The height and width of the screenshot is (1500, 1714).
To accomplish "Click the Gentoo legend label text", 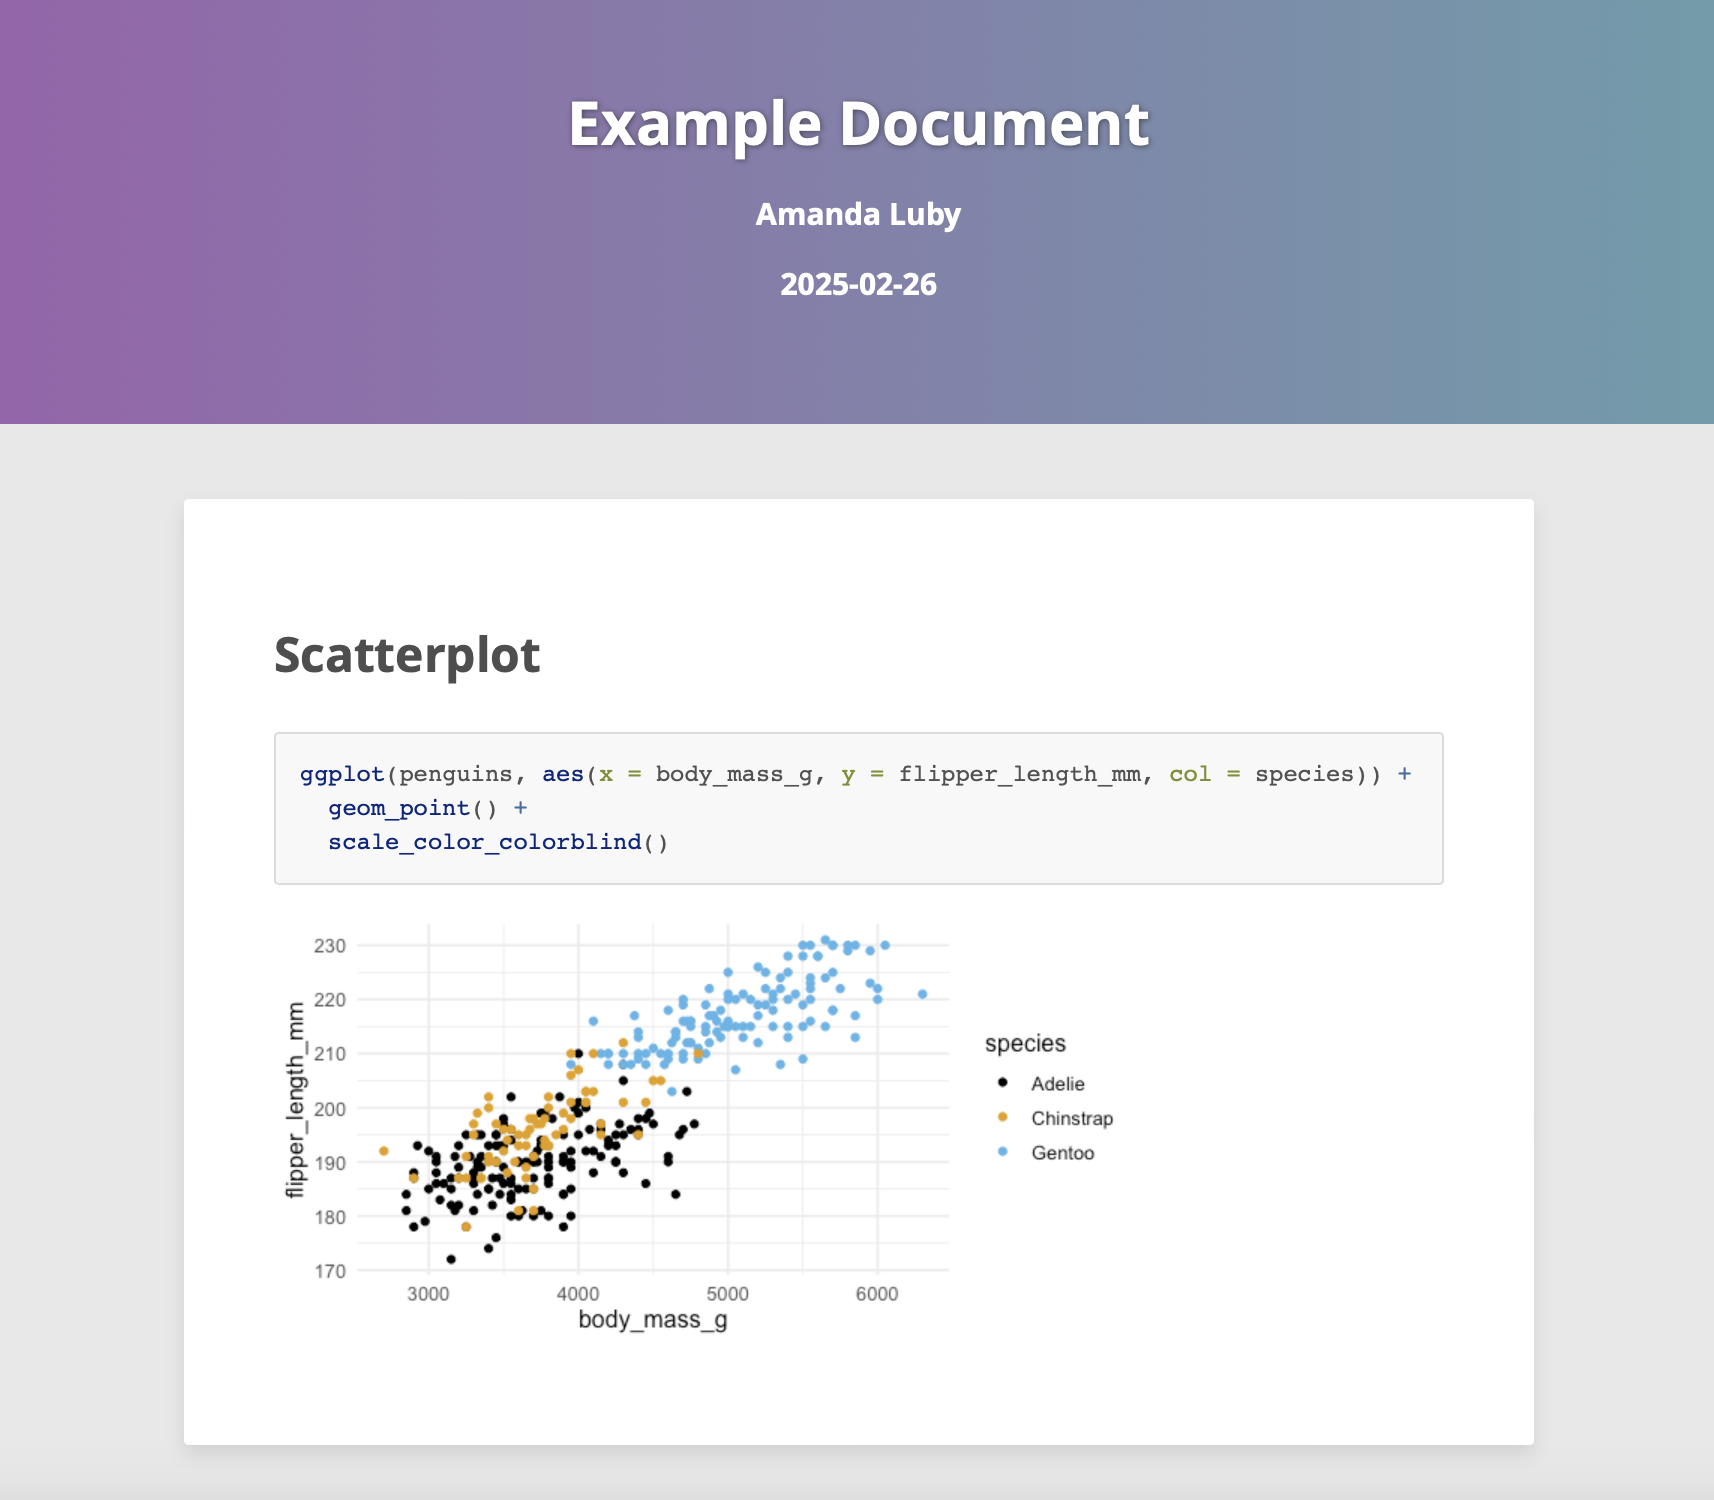I will point(1062,1153).
